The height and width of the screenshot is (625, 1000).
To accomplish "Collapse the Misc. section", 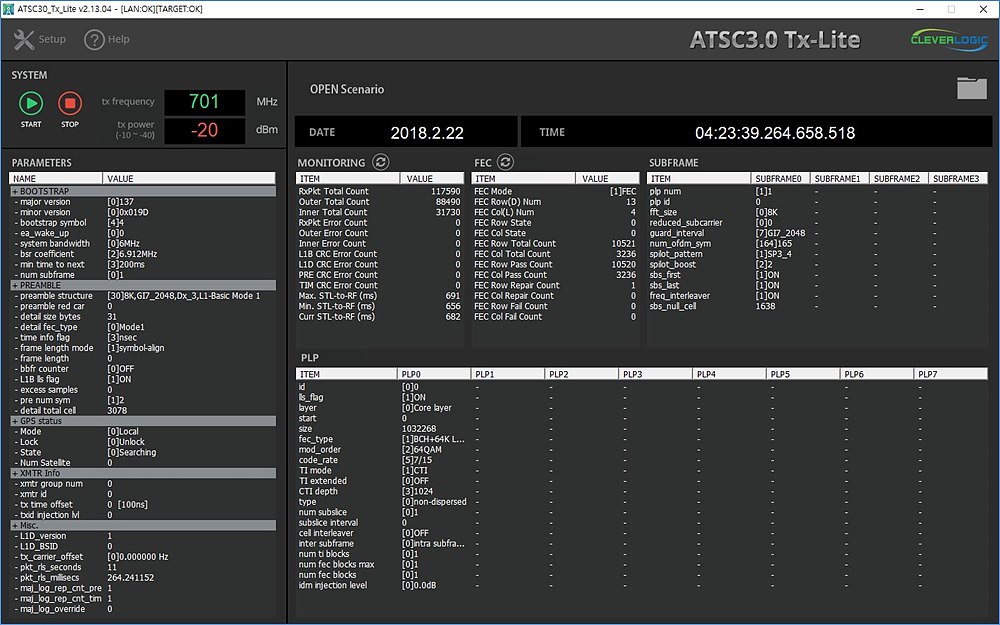I will point(142,526).
